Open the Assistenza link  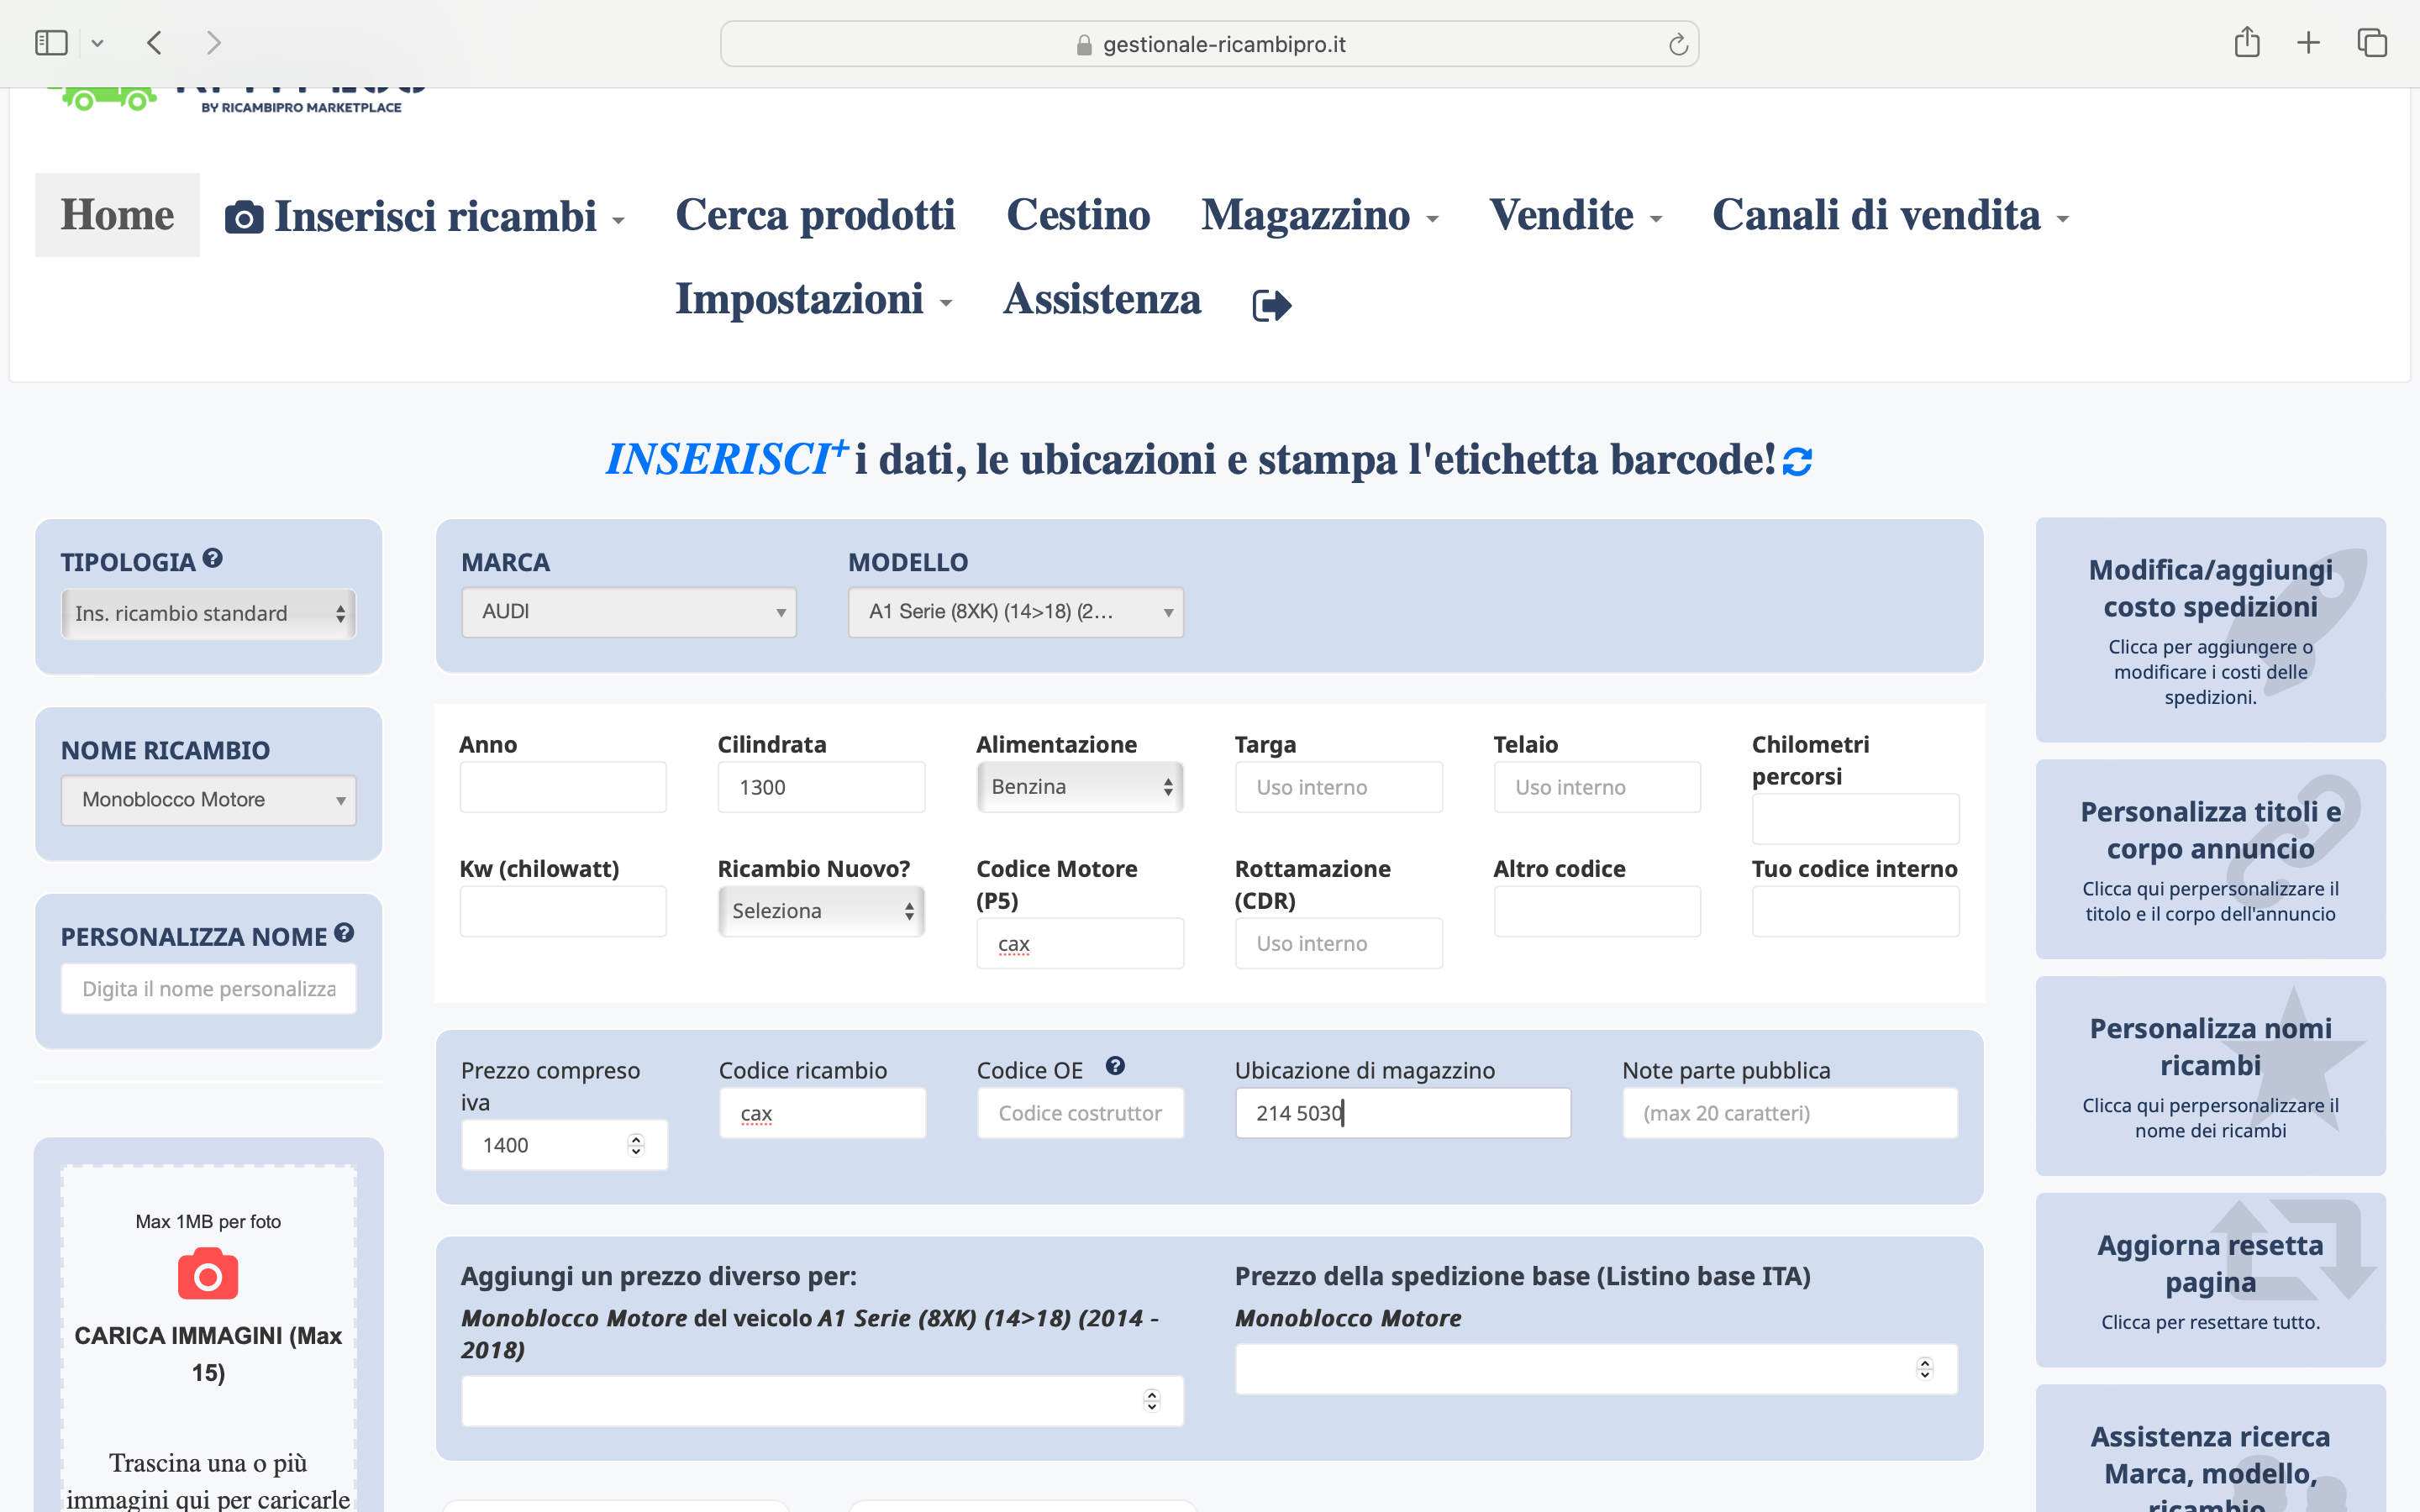coord(1102,299)
